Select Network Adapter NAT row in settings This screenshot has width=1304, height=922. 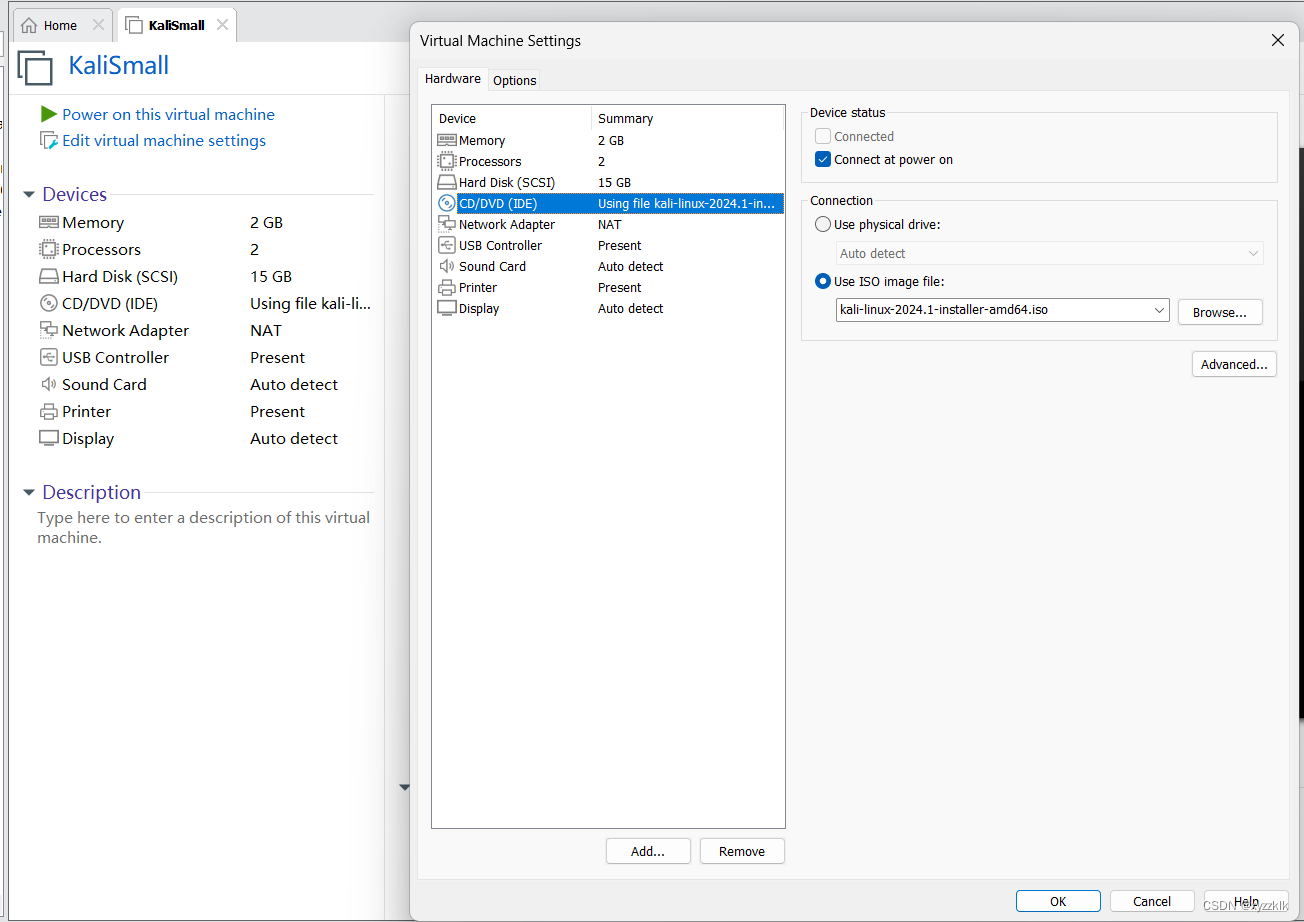click(x=608, y=225)
